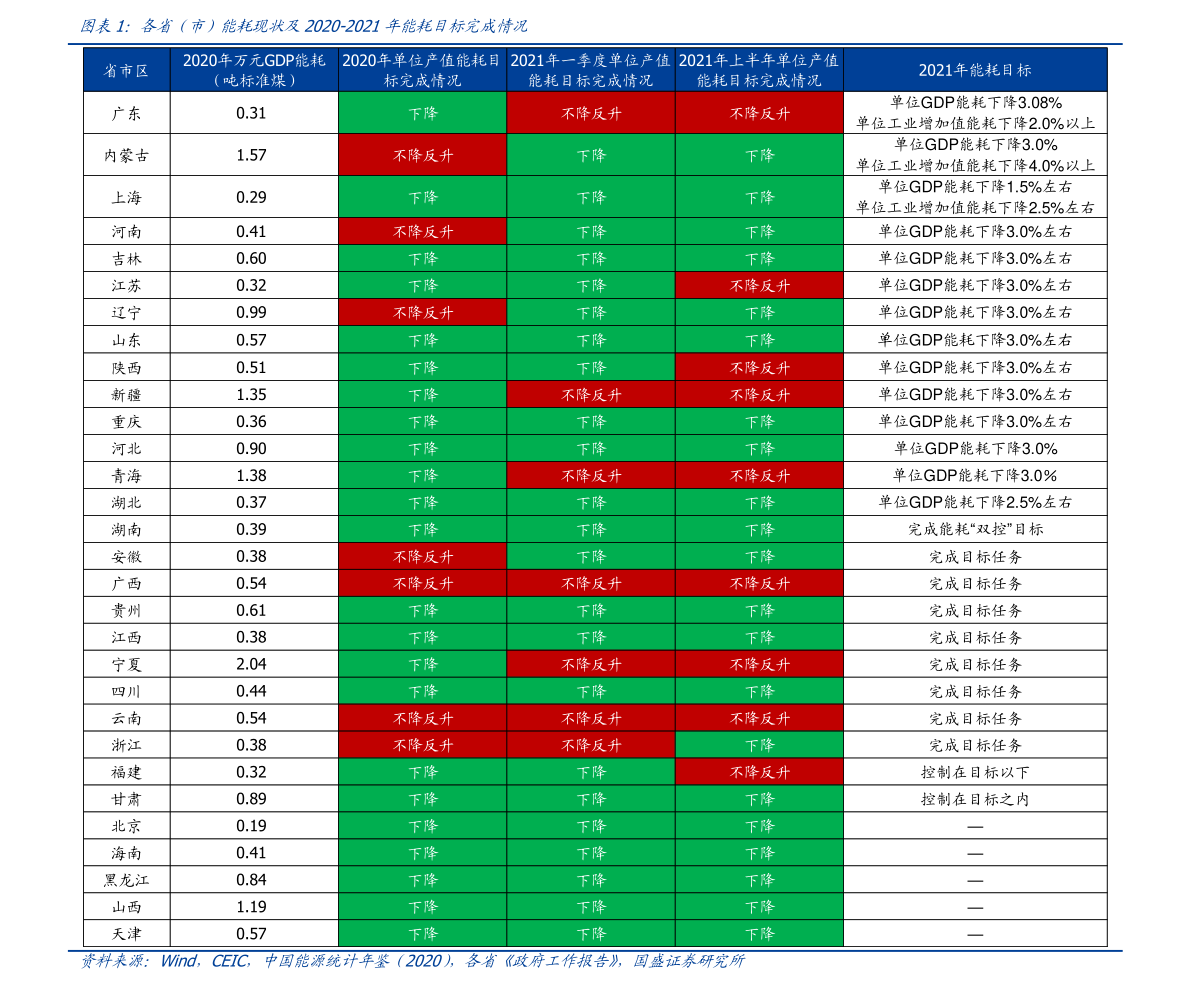Image resolution: width=1191 pixels, height=989 pixels.
Task: Select the value '1.35' in the 新疆 row
Action: click(x=251, y=394)
